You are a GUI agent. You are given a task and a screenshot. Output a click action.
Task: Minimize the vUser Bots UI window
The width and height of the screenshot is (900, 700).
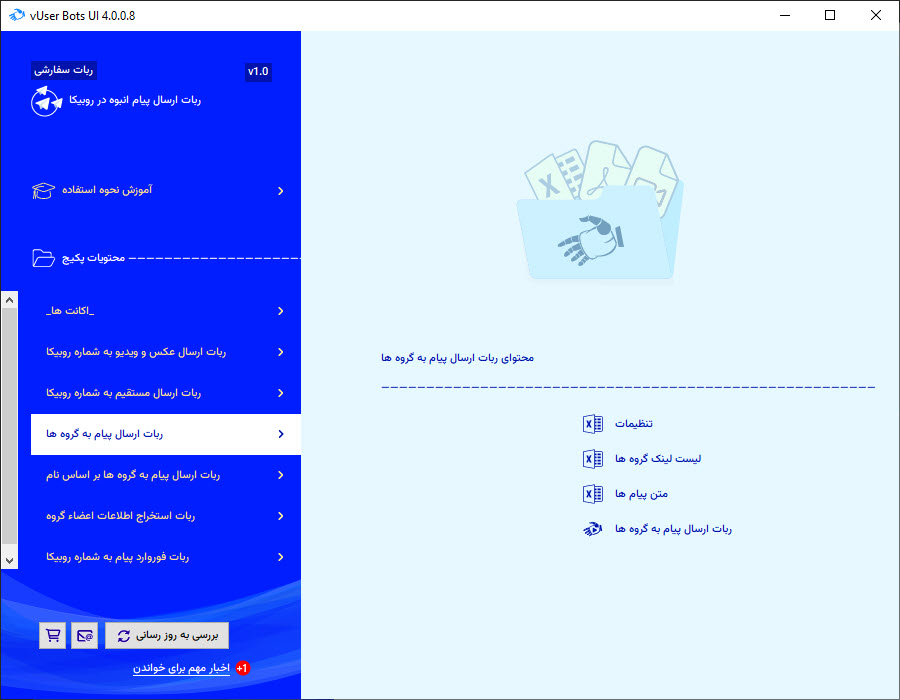tap(785, 15)
